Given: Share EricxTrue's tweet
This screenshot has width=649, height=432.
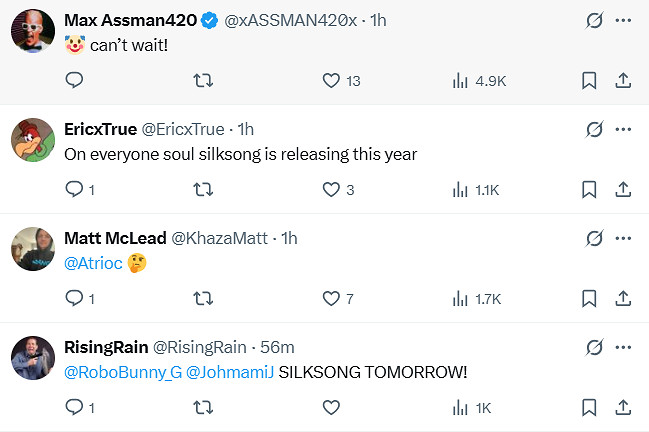Looking at the screenshot, I should (x=622, y=189).
